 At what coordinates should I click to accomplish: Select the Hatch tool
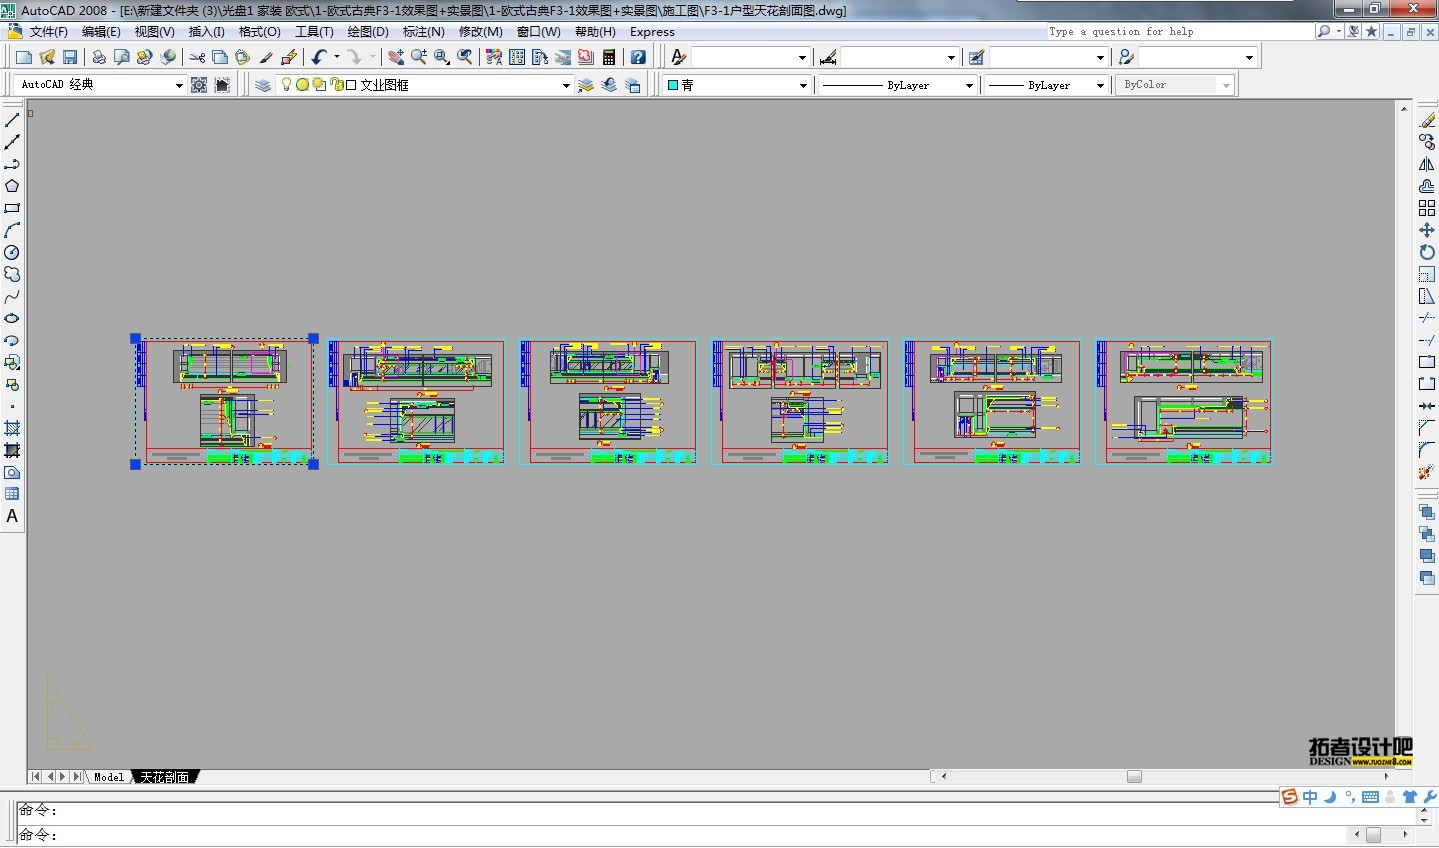pyautogui.click(x=12, y=428)
